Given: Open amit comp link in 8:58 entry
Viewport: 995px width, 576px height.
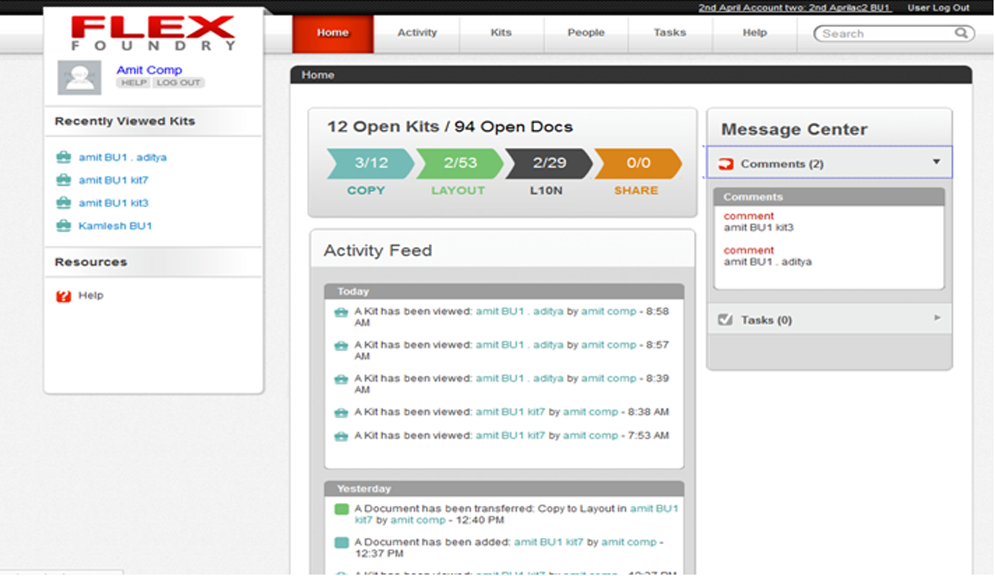Looking at the screenshot, I should (x=609, y=311).
